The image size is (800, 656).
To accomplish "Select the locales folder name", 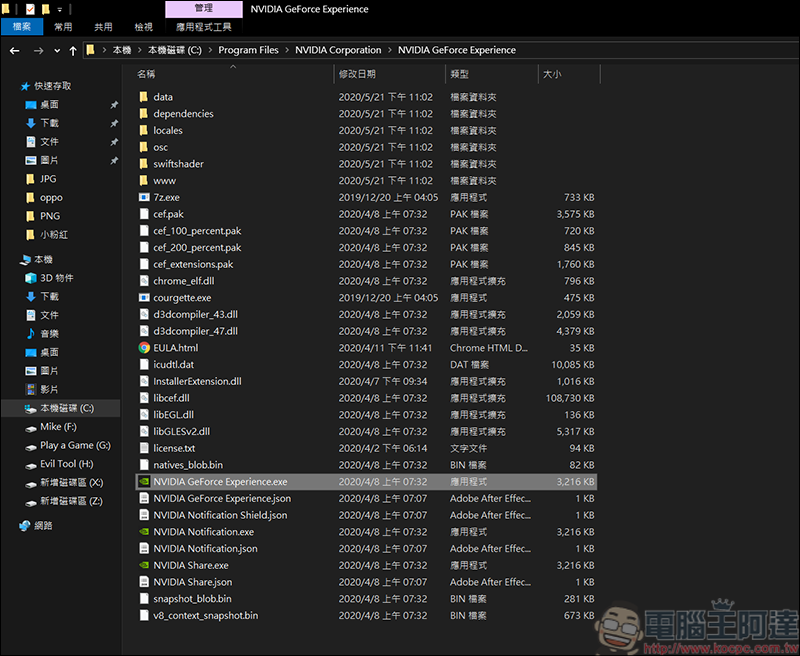I will pyautogui.click(x=168, y=131).
